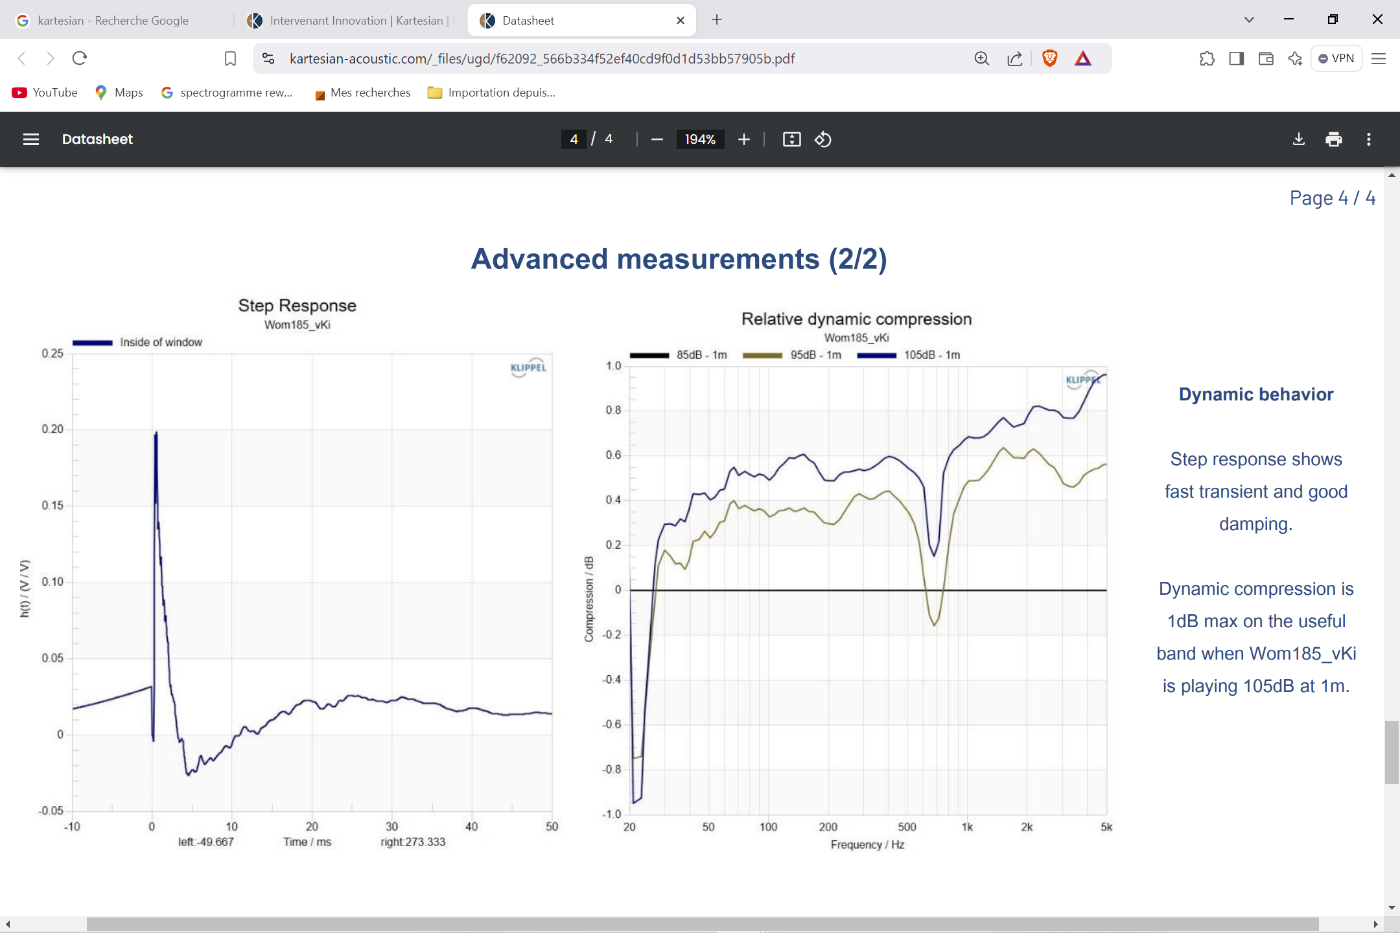Toggle the VPN button

(x=1336, y=58)
